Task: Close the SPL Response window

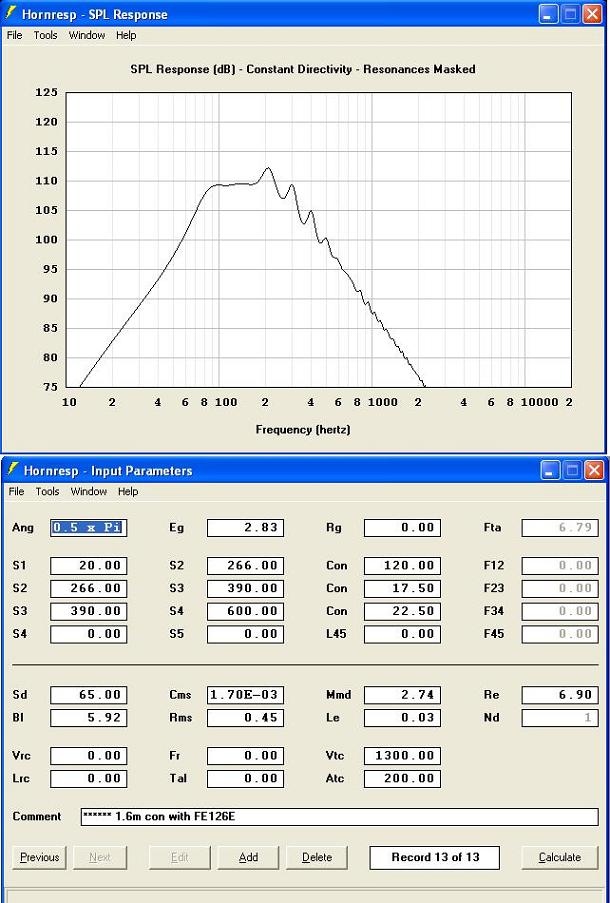Action: (592, 14)
